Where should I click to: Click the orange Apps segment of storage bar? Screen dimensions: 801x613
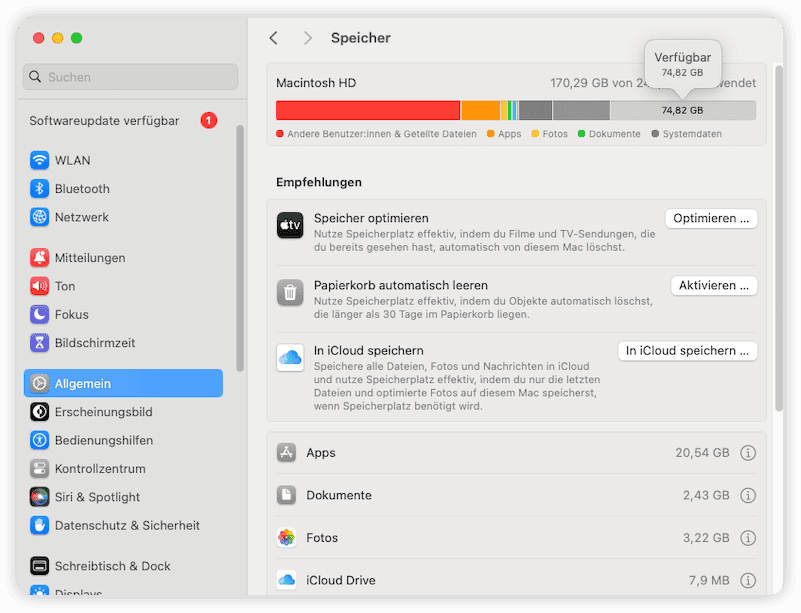coord(480,110)
